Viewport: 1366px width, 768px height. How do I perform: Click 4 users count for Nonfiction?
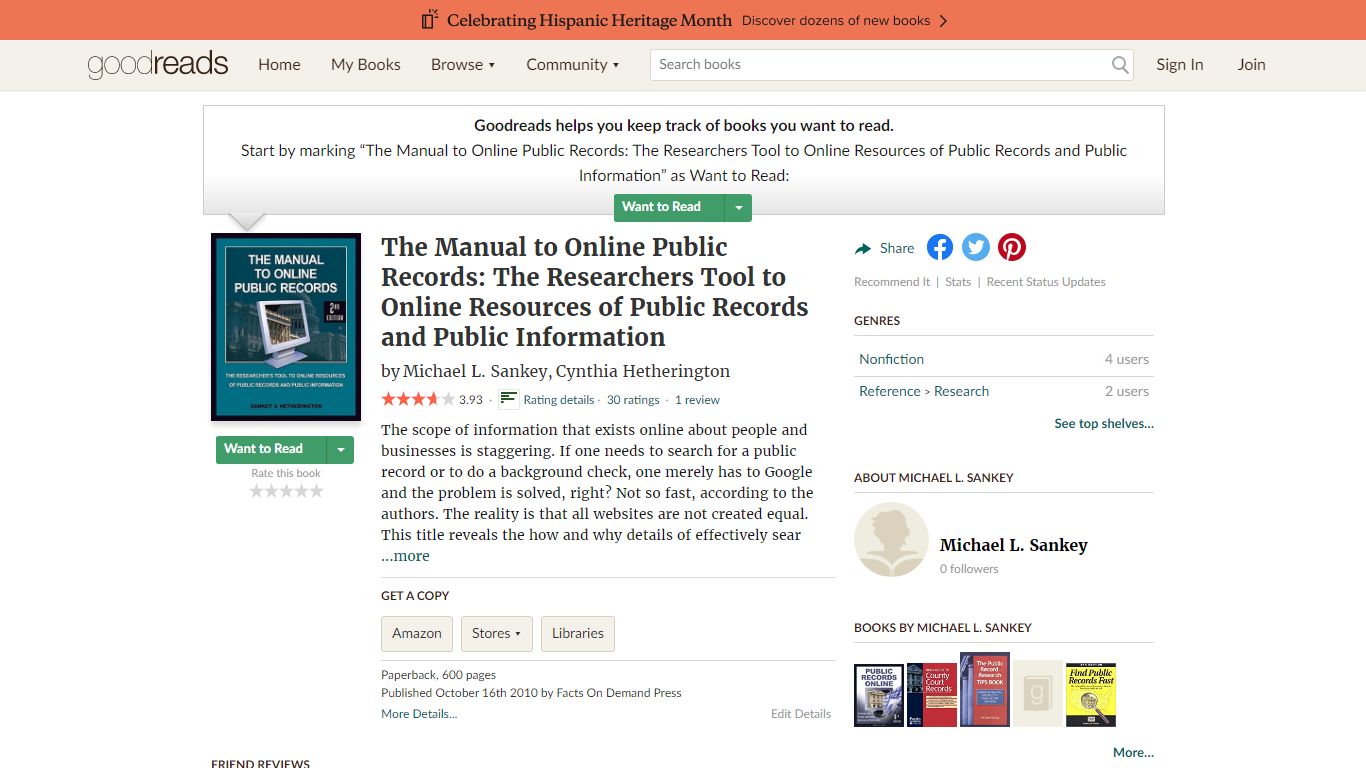(x=1126, y=359)
